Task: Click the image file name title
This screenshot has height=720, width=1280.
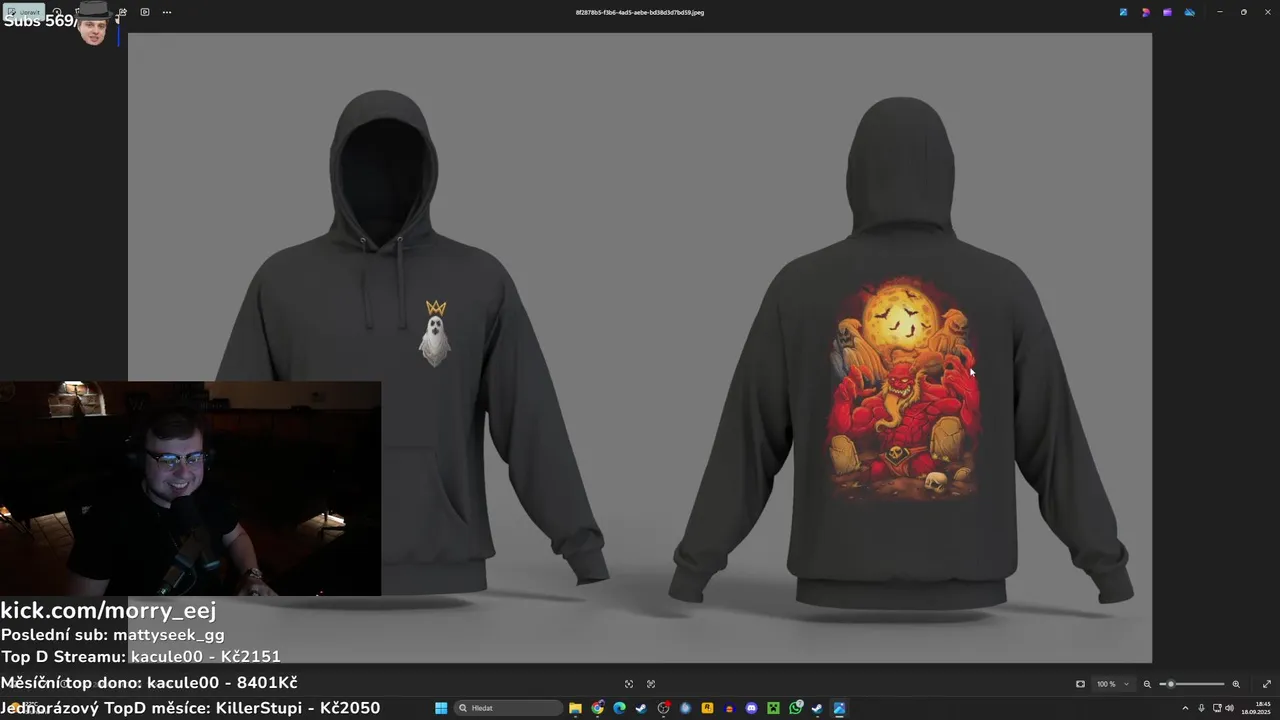Action: pos(640,12)
